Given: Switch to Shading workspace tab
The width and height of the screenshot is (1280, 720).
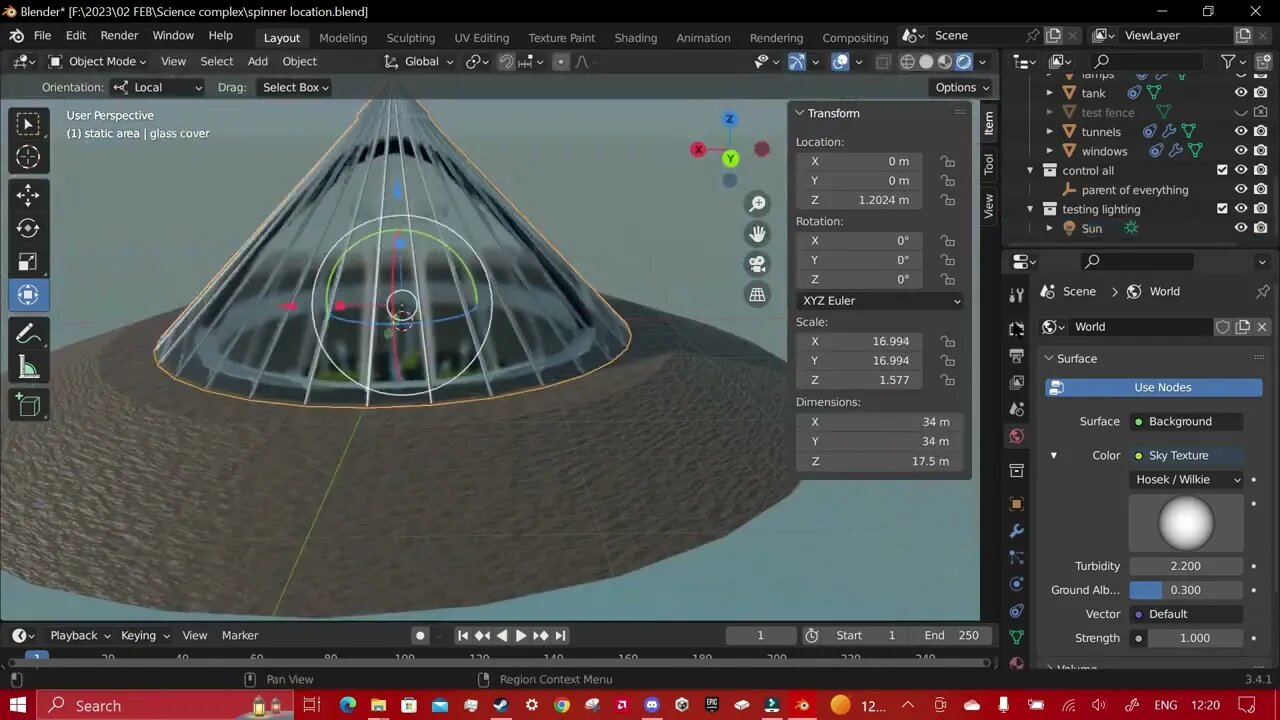Looking at the screenshot, I should coord(636,38).
